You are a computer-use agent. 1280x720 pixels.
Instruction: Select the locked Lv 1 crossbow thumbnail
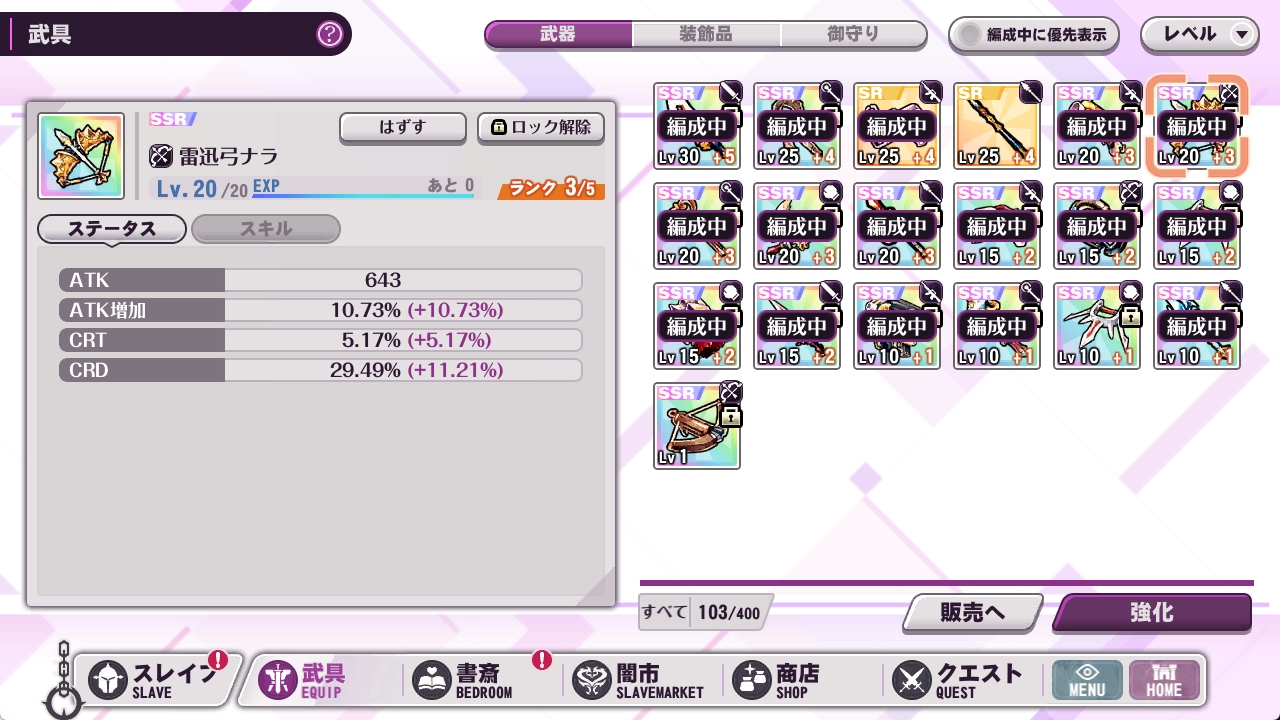[x=697, y=426]
